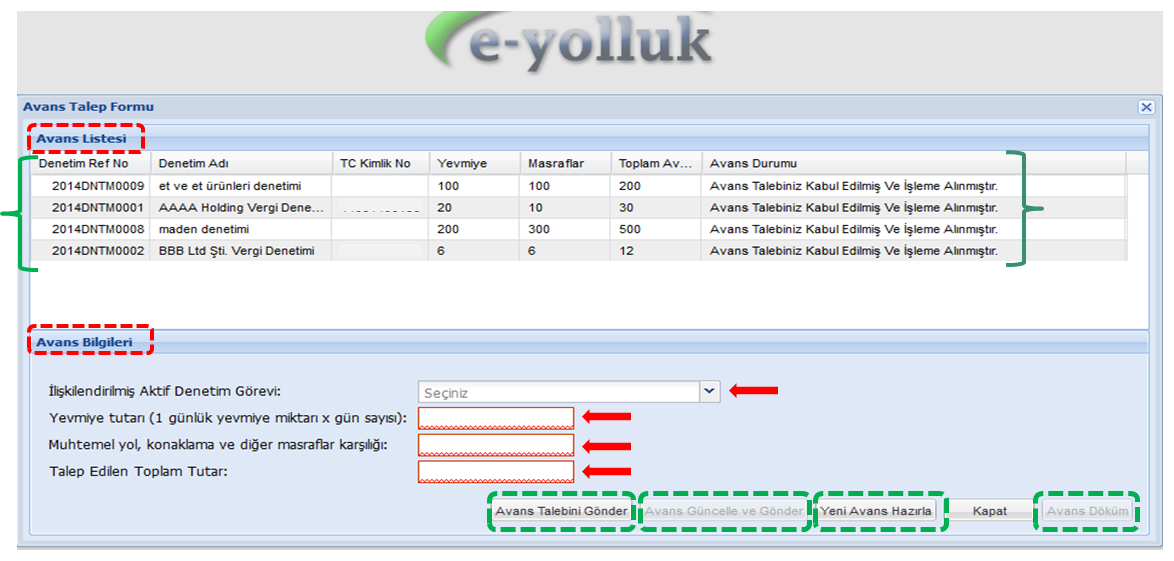1174x561 pixels.
Task: Click 'et ve et ürünleri denetimi' cell
Action: [242, 186]
